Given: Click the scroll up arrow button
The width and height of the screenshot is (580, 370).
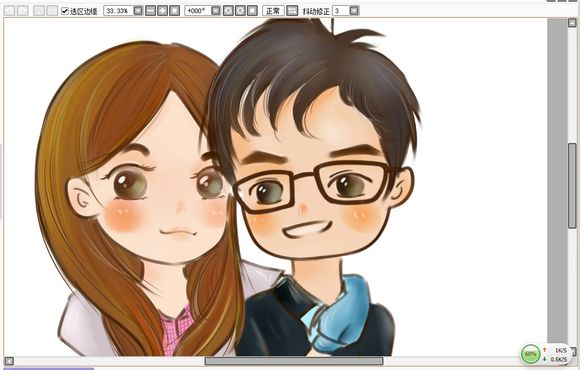Looking at the screenshot, I should (x=572, y=23).
